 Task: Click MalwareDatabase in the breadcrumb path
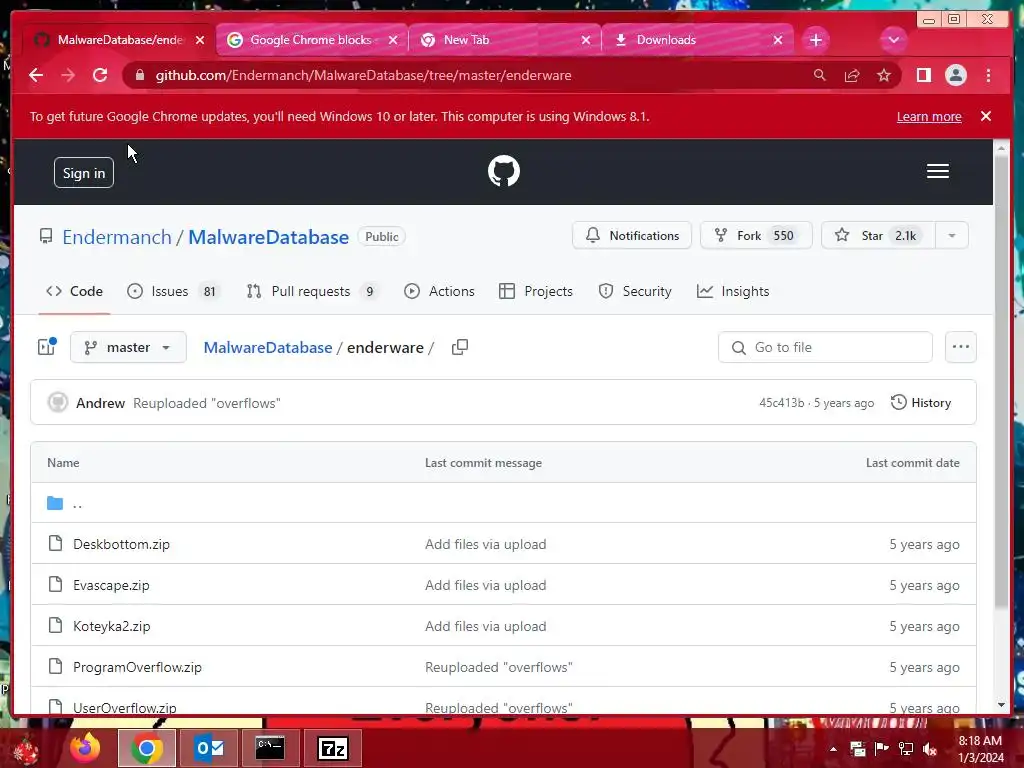click(x=268, y=347)
